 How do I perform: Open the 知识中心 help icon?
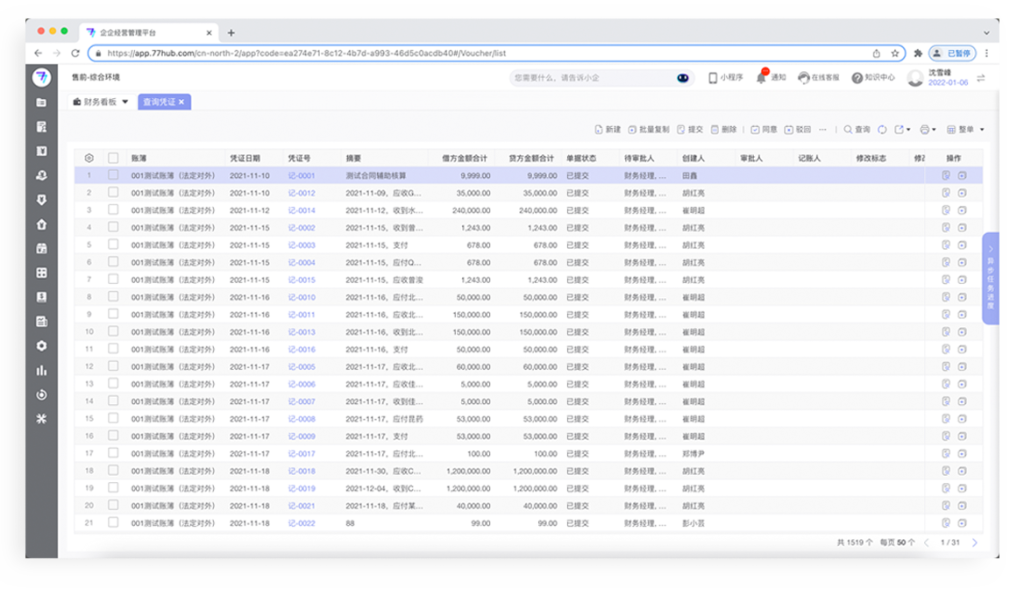tap(857, 78)
